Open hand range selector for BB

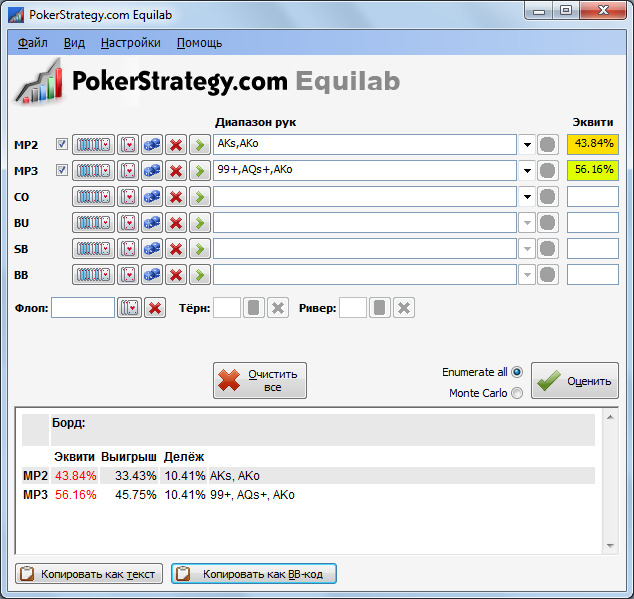click(x=93, y=275)
